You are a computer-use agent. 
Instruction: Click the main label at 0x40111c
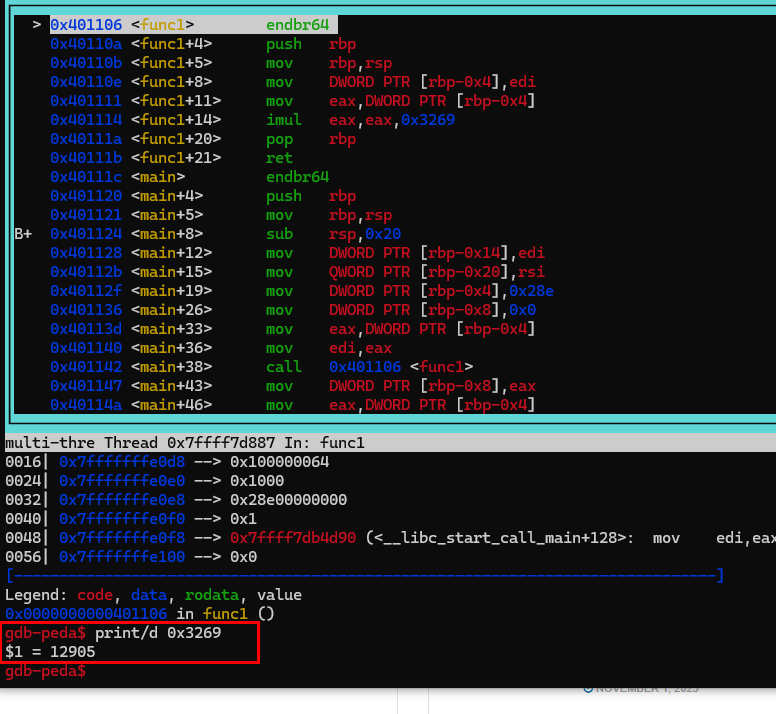pyautogui.click(x=158, y=177)
